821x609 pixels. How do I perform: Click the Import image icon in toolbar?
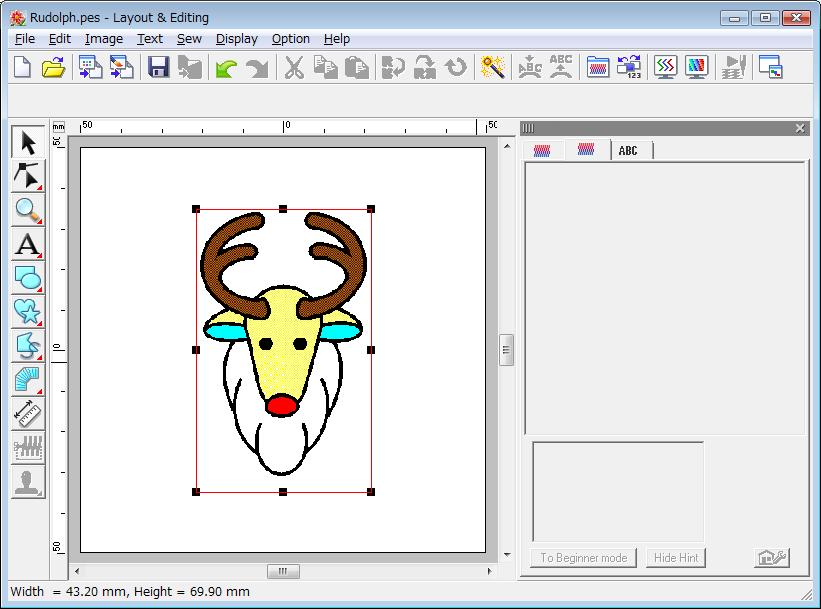pos(121,68)
